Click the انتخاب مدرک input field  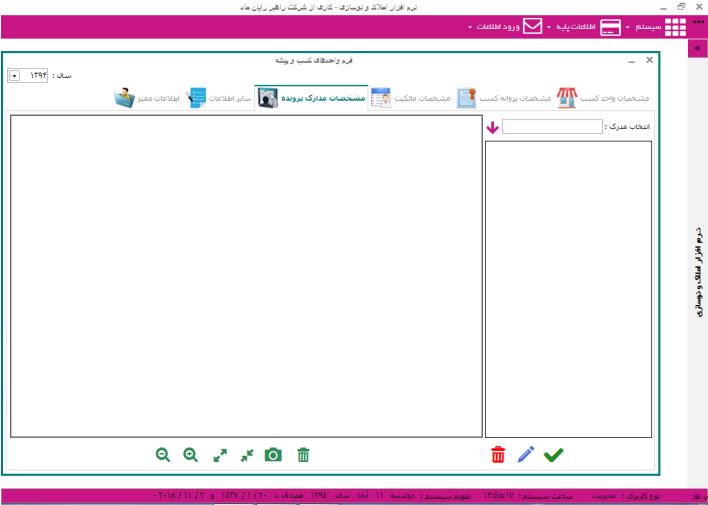coord(553,127)
